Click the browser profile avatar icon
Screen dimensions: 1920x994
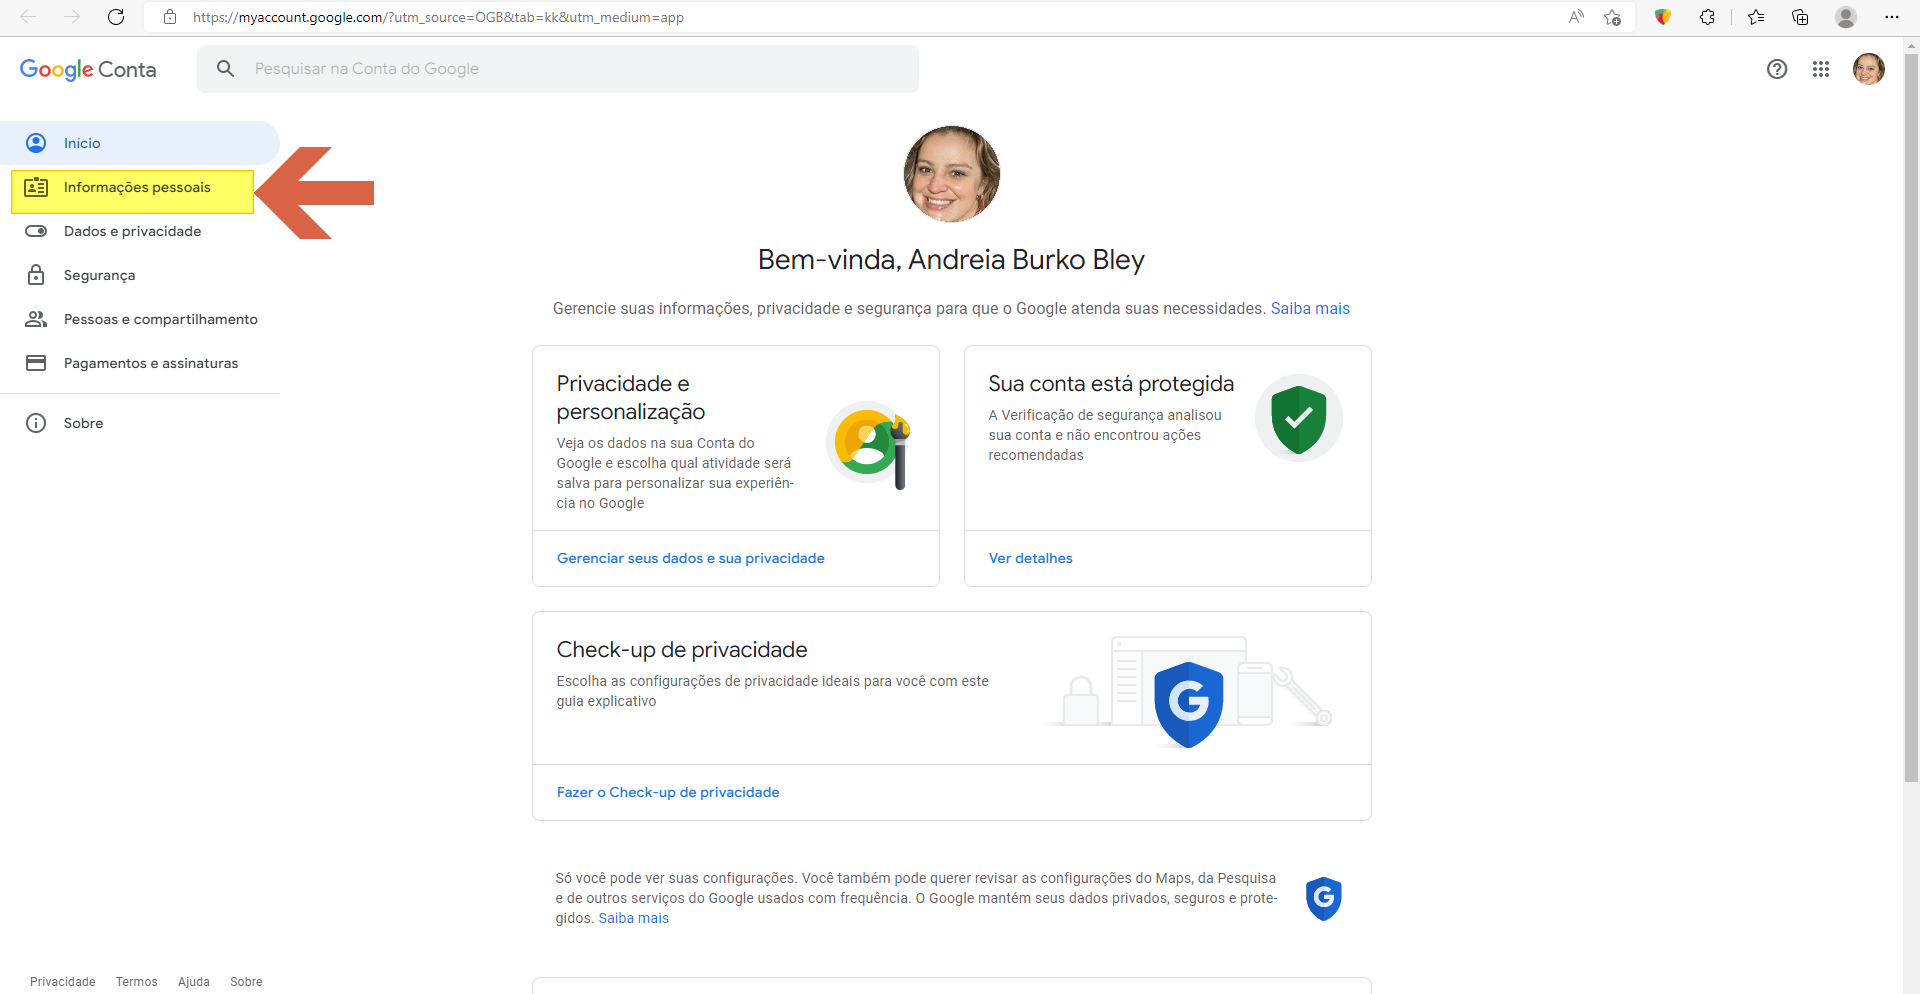(x=1846, y=17)
